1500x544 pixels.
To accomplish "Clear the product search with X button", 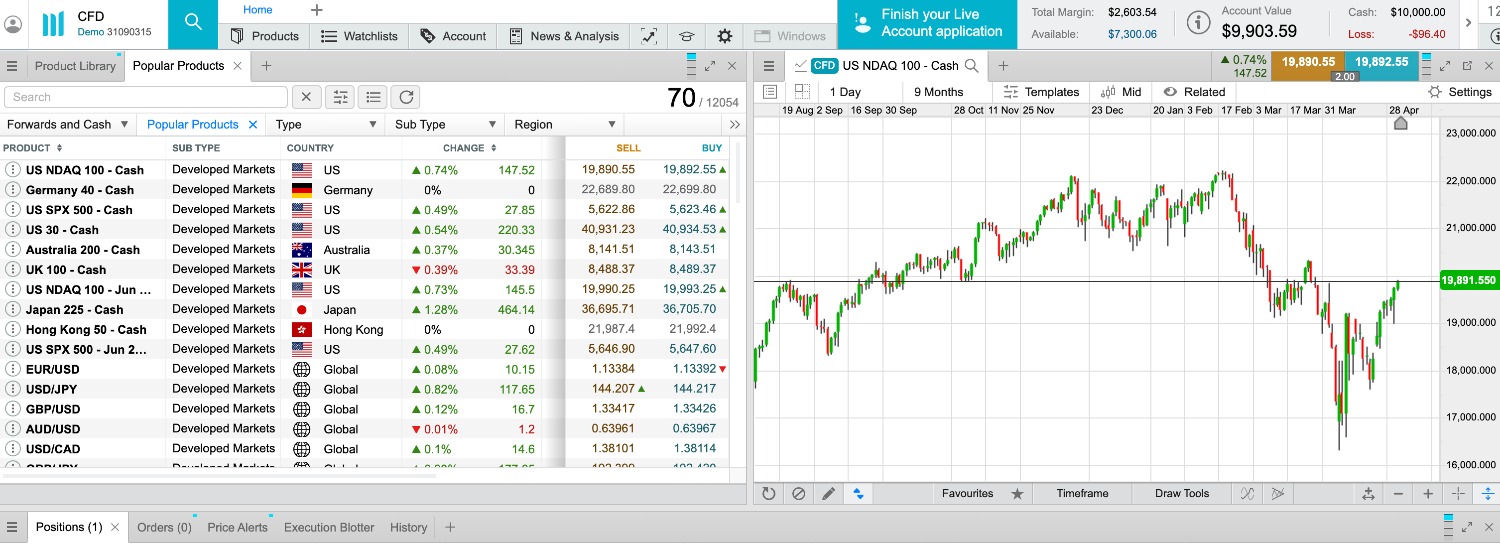I will [x=306, y=97].
